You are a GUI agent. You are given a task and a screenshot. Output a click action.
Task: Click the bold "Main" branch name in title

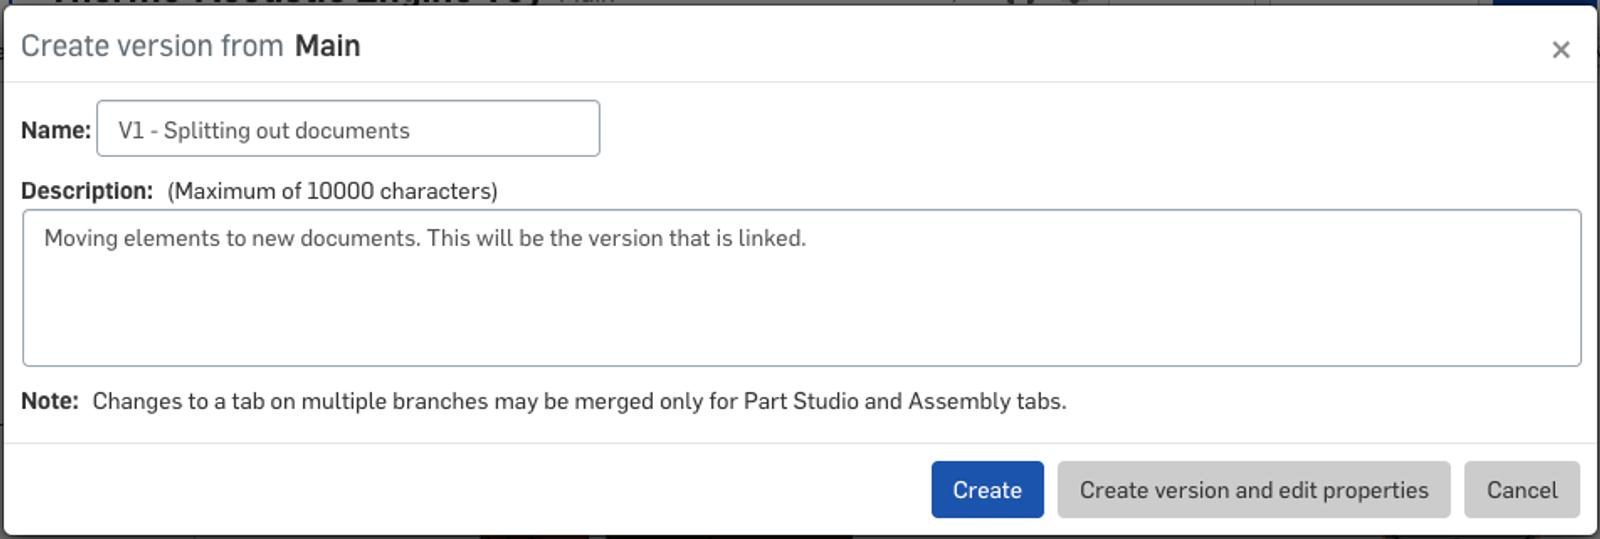(x=327, y=46)
